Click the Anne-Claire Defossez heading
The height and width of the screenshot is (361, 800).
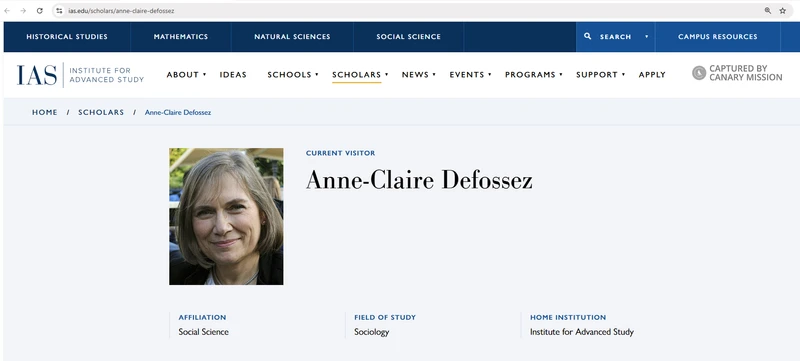tap(419, 180)
